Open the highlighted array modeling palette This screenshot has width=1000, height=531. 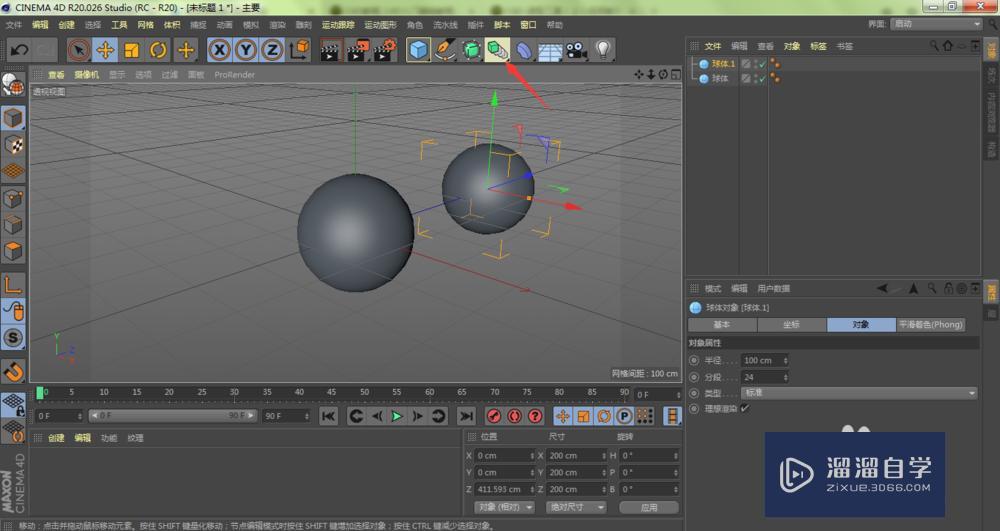pyautogui.click(x=497, y=50)
